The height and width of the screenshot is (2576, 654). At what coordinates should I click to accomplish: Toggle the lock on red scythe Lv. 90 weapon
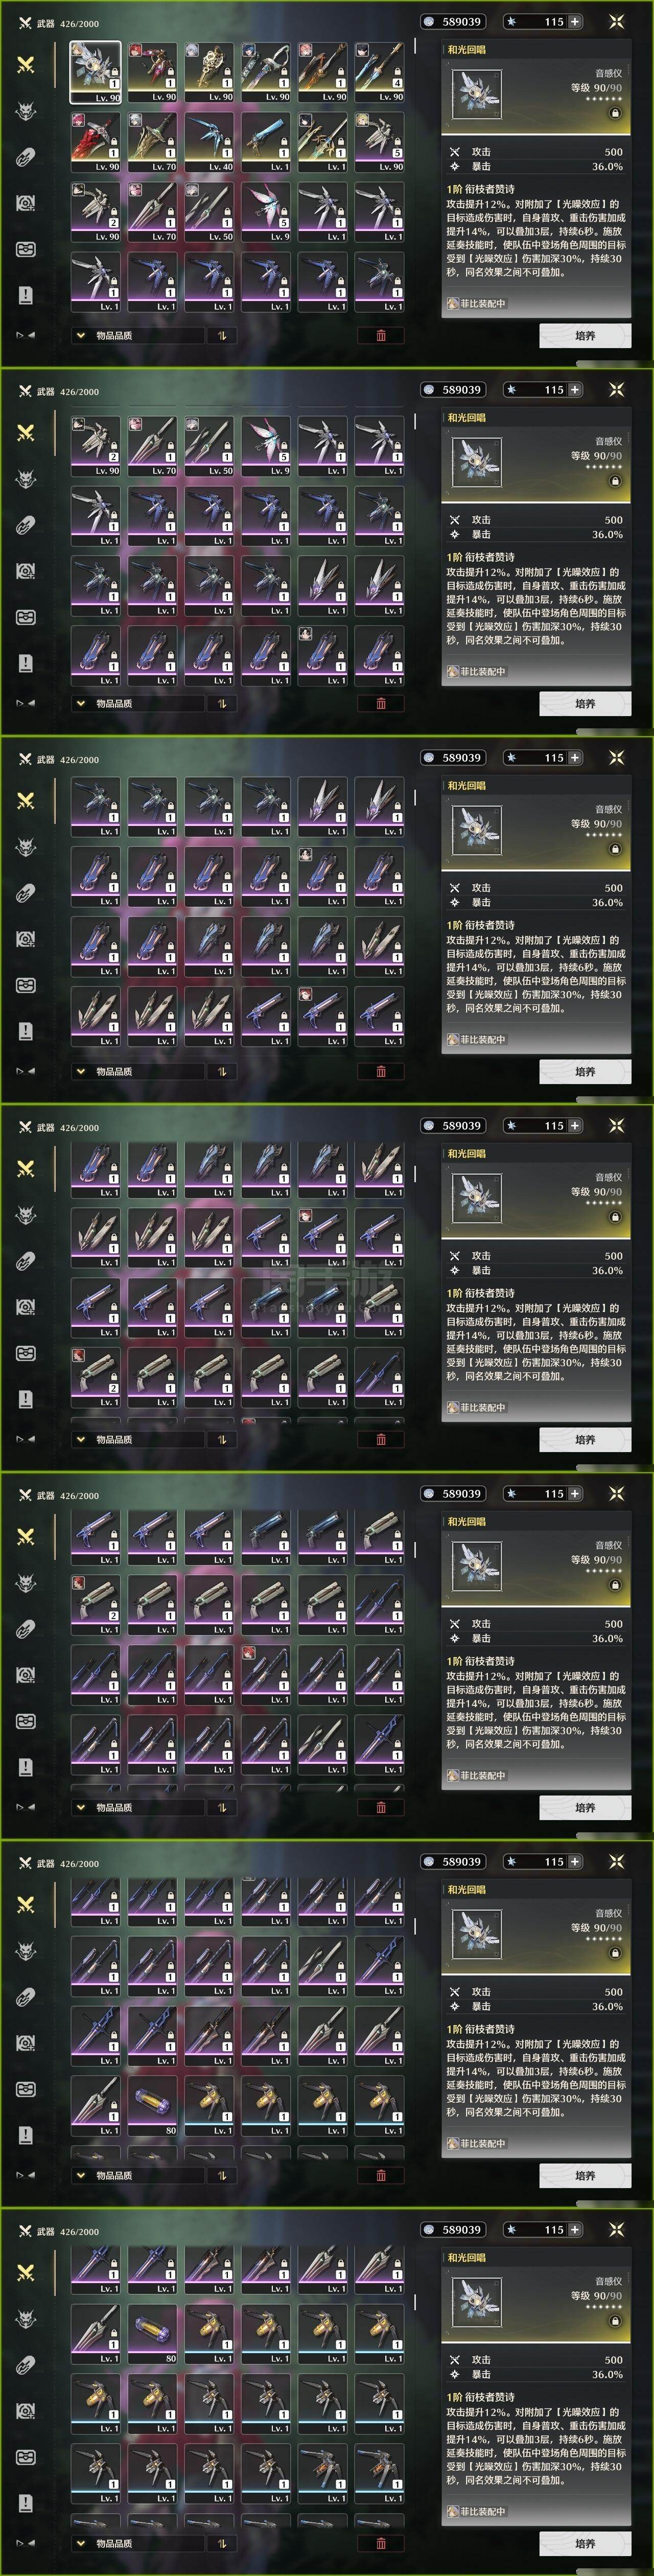[113, 142]
